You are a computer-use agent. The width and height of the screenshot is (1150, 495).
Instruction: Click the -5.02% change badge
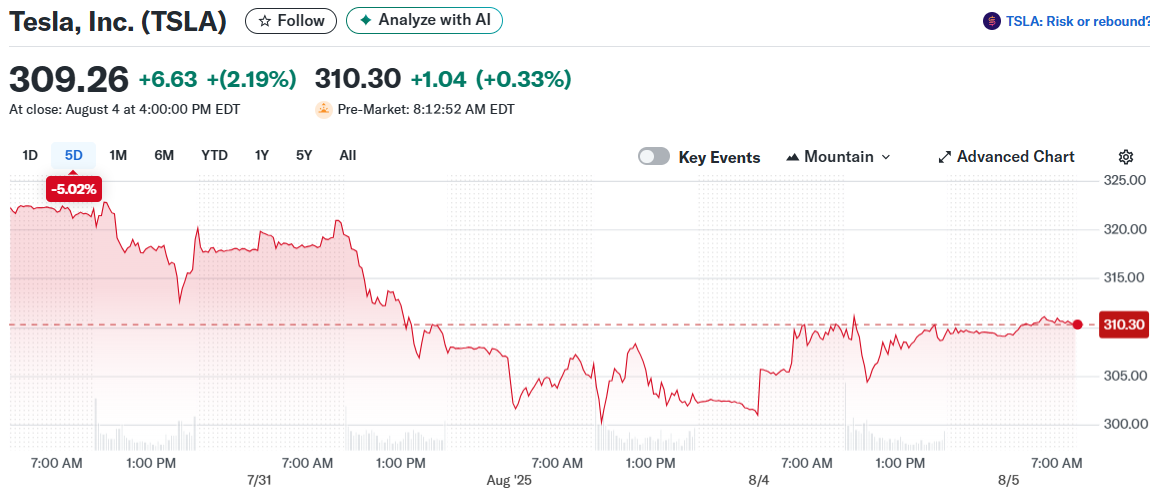(73, 189)
